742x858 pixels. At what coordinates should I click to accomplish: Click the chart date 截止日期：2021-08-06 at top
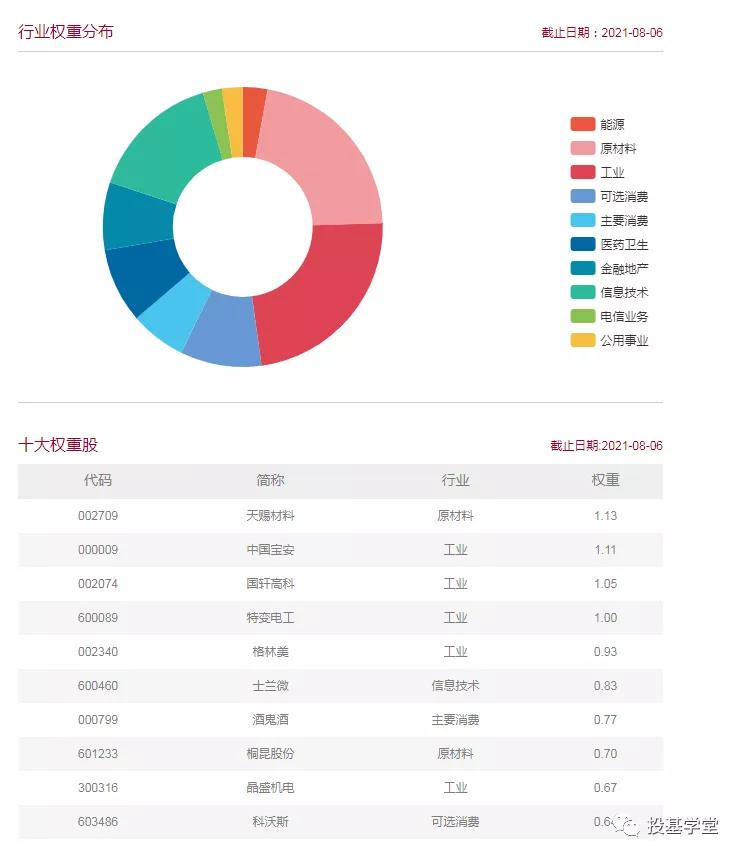602,33
